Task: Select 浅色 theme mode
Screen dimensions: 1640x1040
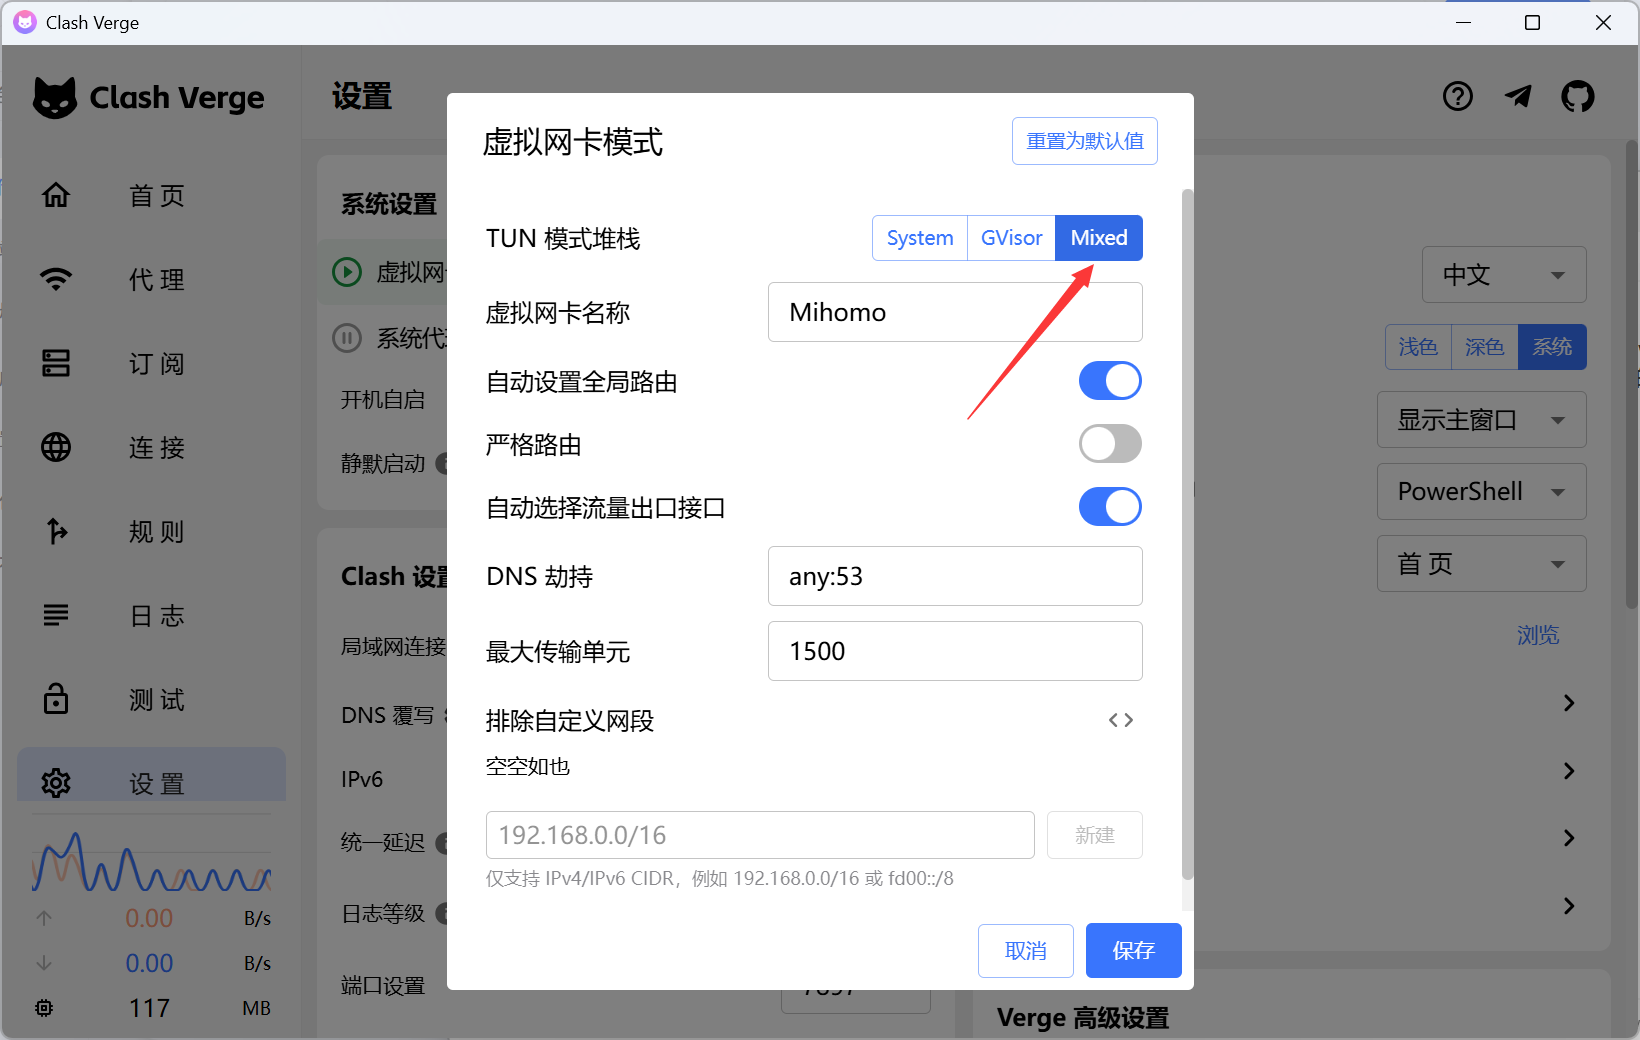Action: pos(1418,347)
